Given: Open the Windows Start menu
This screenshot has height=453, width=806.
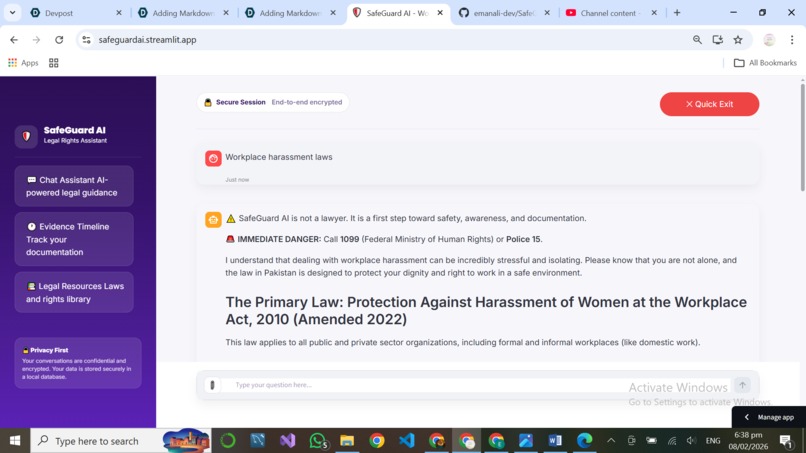Looking at the screenshot, I should pos(15,441).
